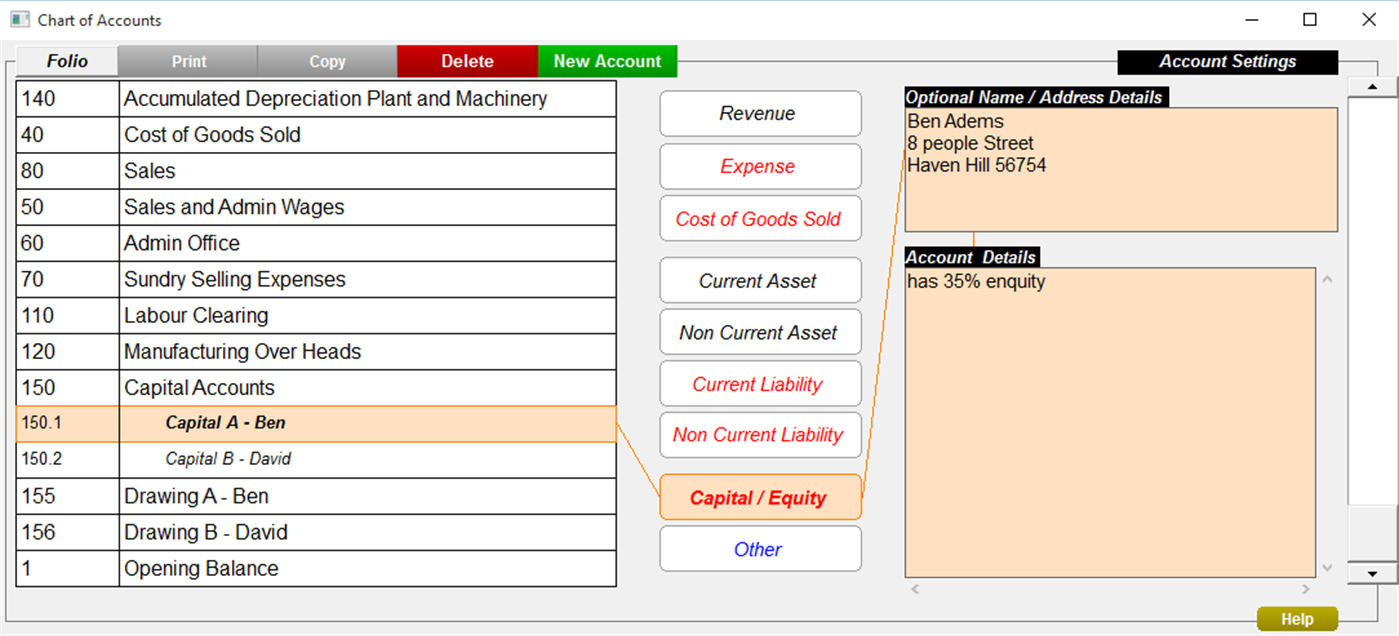Open the New Account dialog
The height and width of the screenshot is (636, 1399).
tap(607, 61)
